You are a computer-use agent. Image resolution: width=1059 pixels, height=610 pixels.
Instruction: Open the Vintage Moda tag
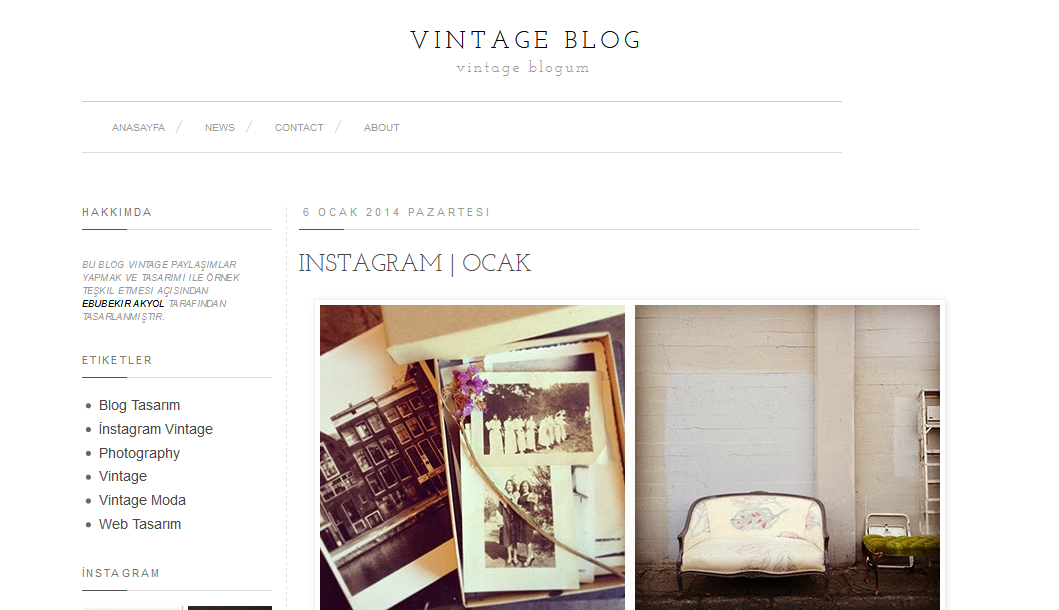(x=142, y=501)
